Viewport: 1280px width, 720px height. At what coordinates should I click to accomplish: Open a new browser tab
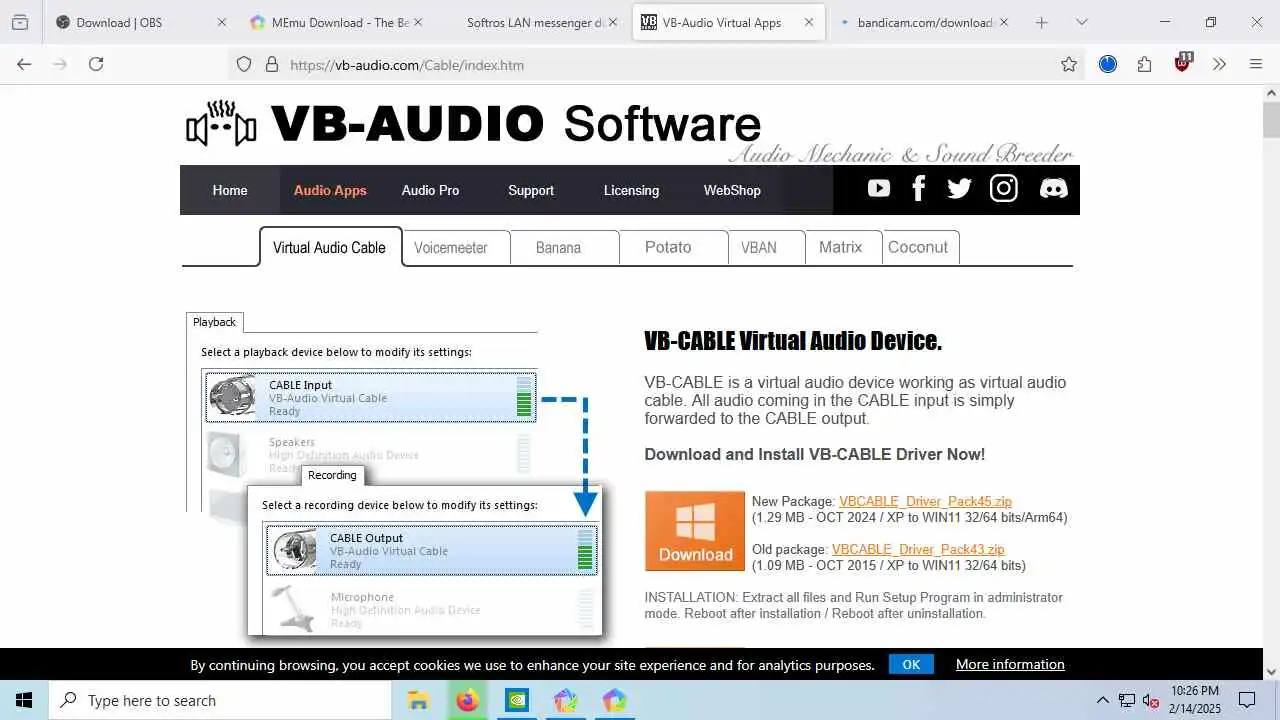1041,22
